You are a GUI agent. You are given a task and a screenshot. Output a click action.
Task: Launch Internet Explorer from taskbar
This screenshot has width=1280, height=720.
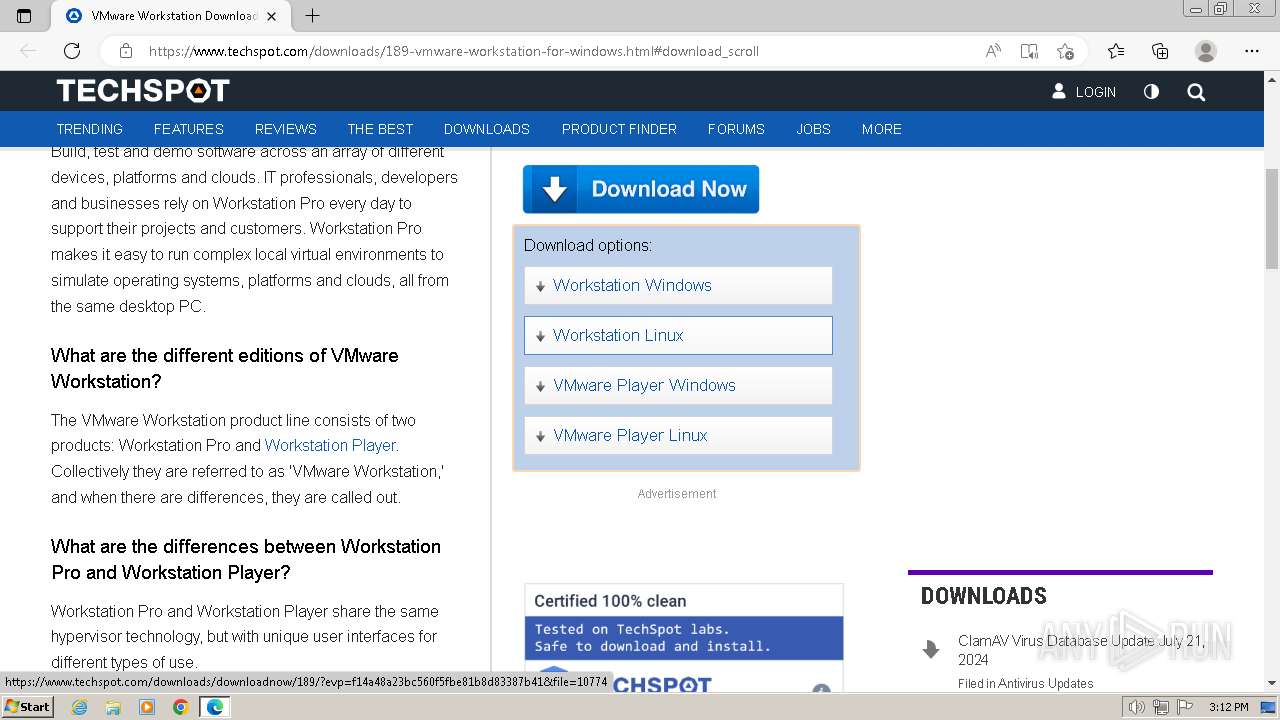coord(79,707)
